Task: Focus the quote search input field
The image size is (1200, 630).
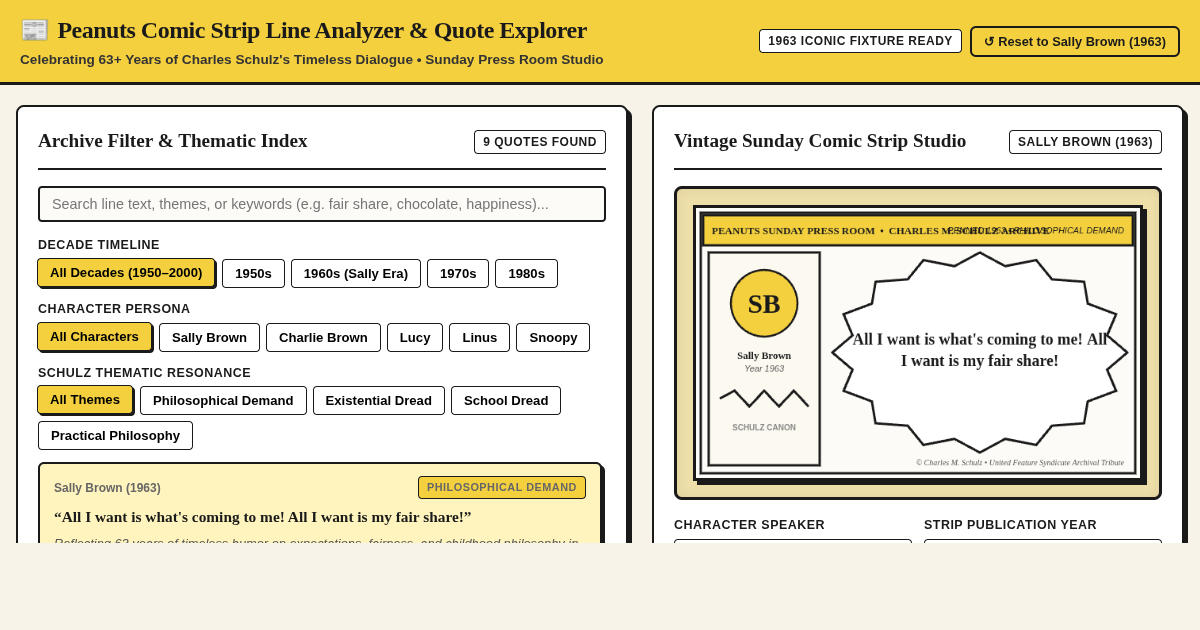Action: 322,204
